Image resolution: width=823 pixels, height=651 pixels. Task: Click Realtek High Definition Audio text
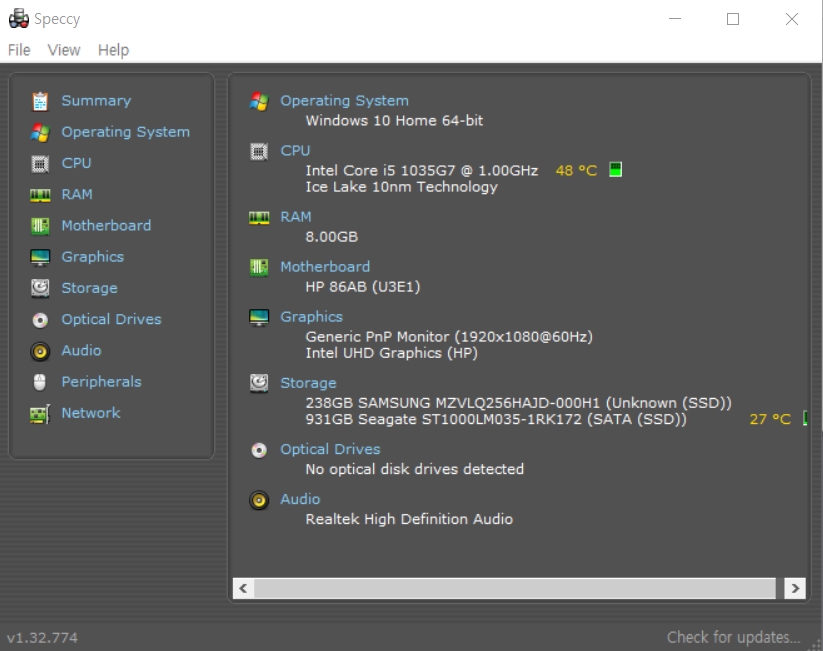click(x=409, y=519)
